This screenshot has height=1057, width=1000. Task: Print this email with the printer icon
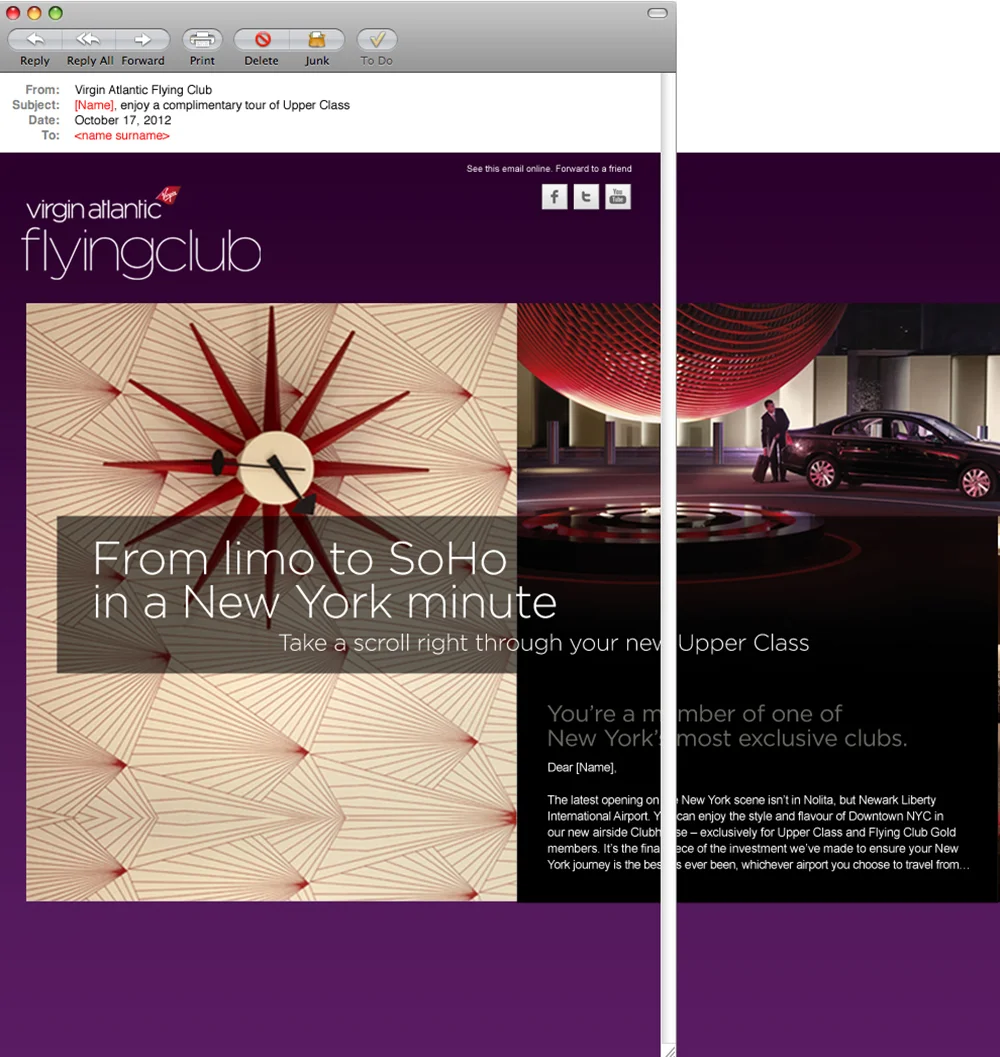tap(202, 40)
